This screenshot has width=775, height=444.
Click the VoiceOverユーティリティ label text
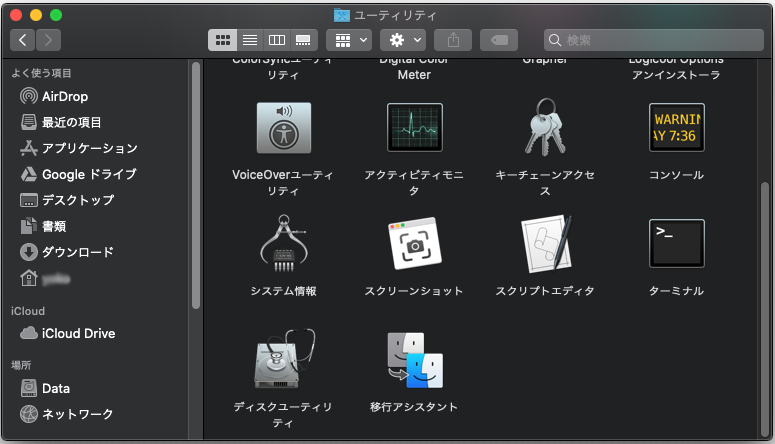283,182
